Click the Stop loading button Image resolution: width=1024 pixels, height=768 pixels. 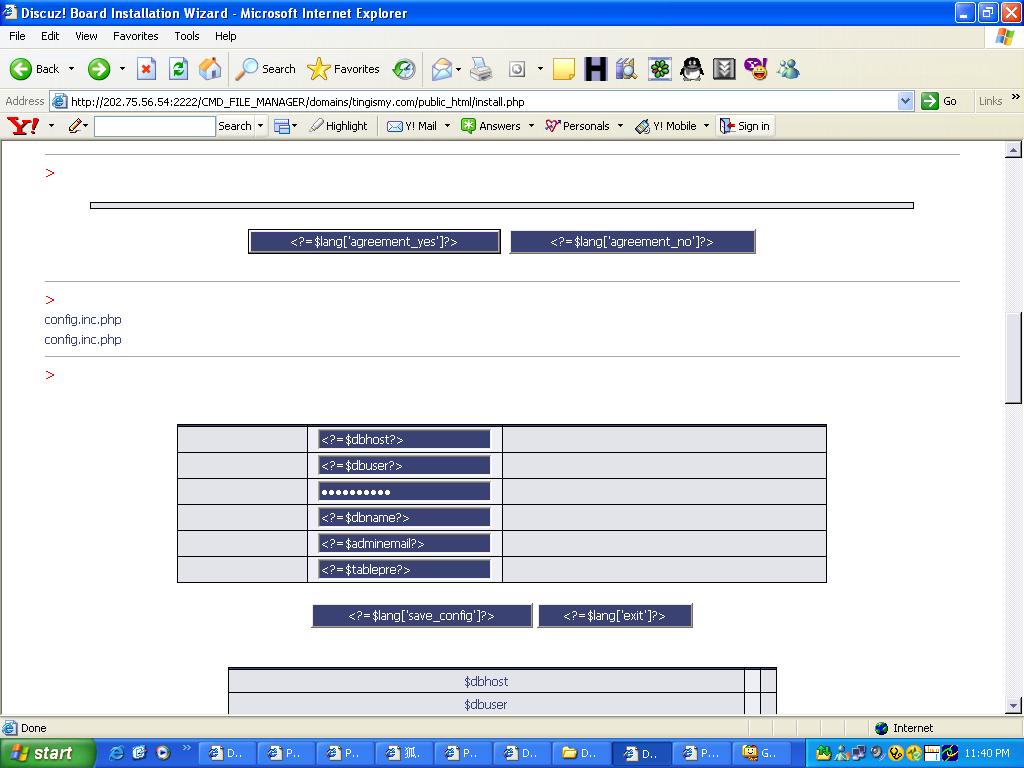click(146, 69)
